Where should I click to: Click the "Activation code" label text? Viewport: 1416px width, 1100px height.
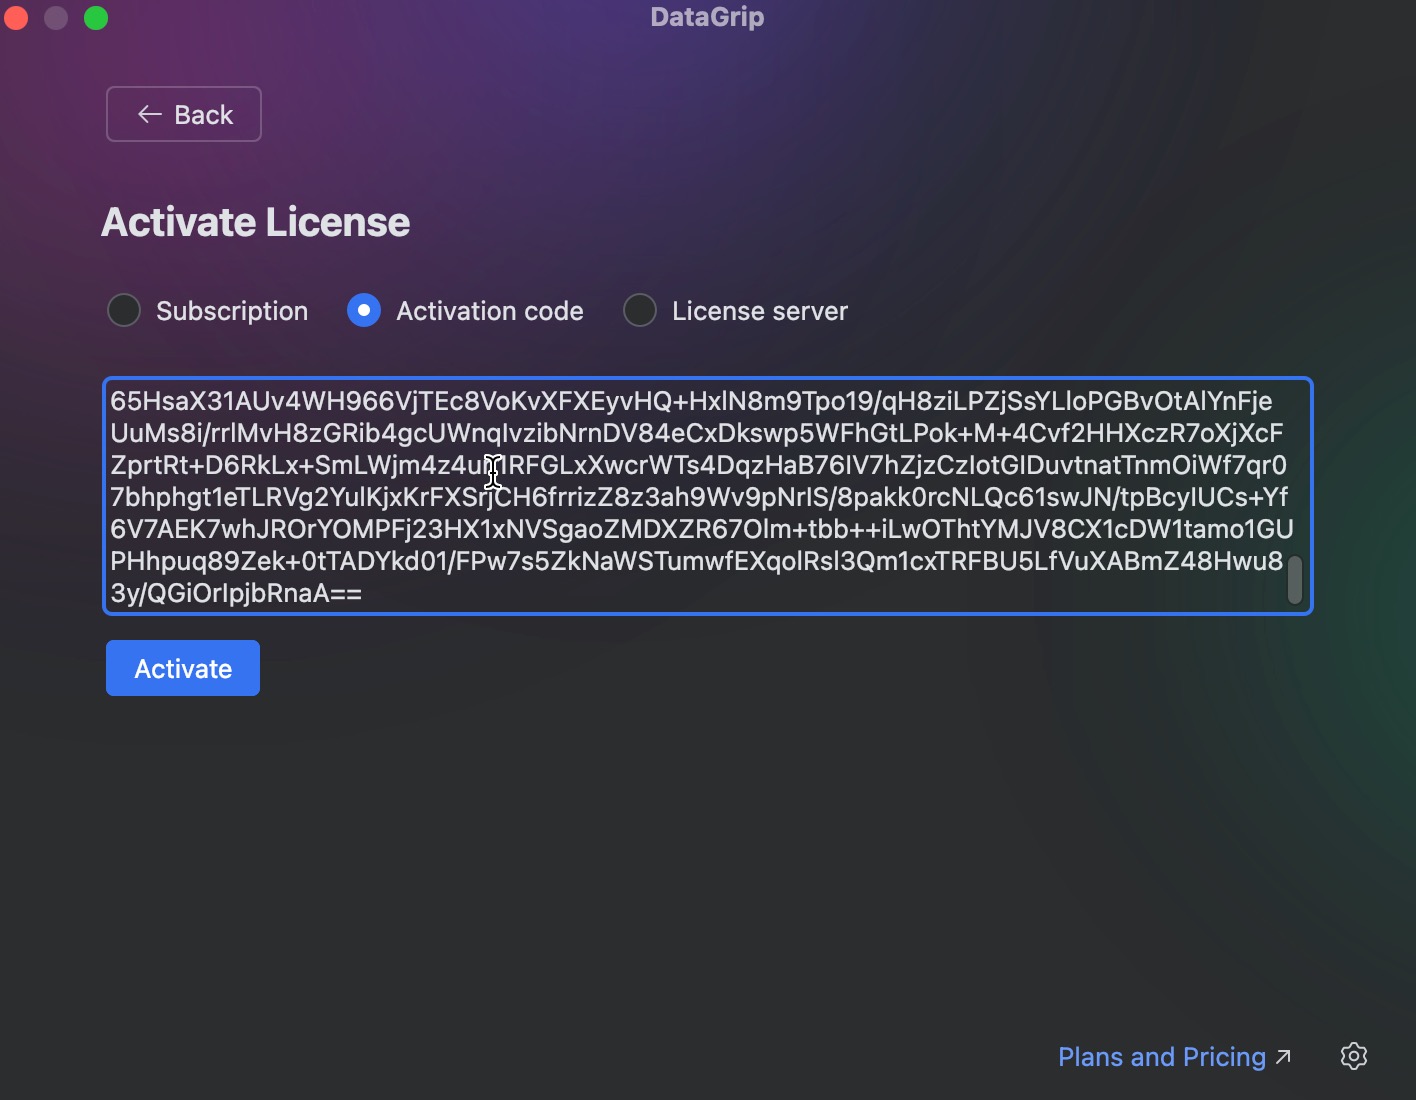[489, 311]
